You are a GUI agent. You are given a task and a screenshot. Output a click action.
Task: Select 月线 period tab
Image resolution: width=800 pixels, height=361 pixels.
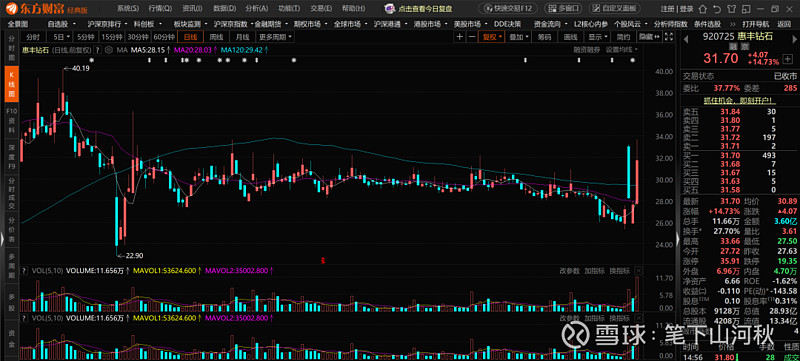[x=242, y=37]
